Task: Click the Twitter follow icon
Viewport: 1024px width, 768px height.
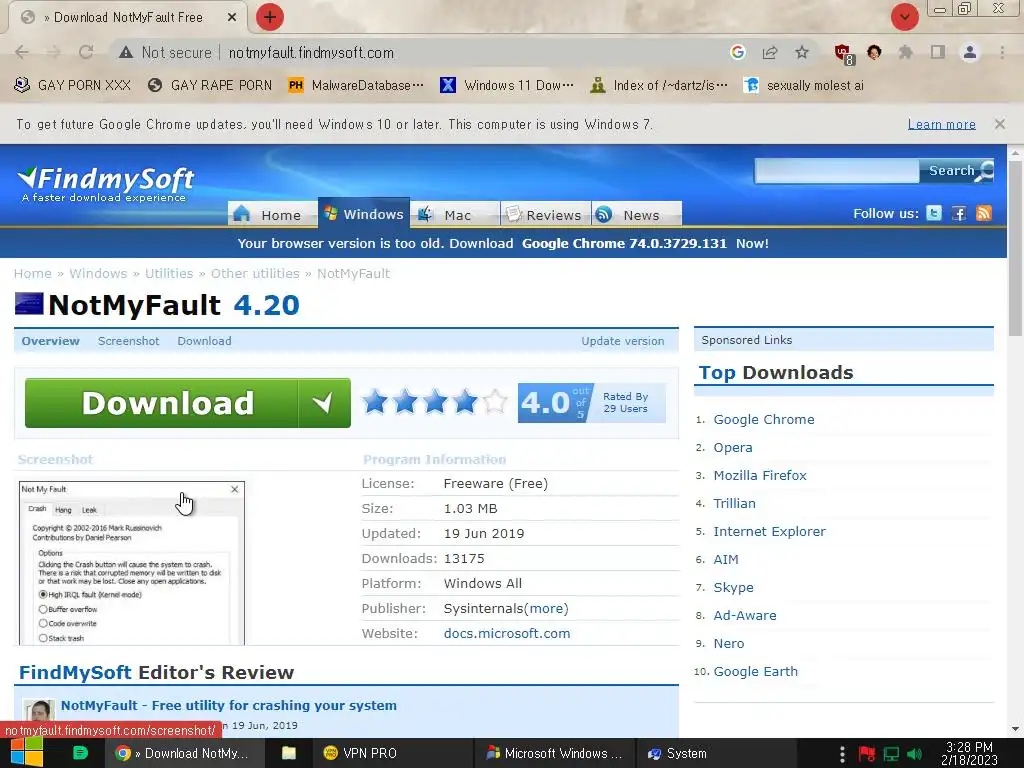Action: [x=934, y=214]
